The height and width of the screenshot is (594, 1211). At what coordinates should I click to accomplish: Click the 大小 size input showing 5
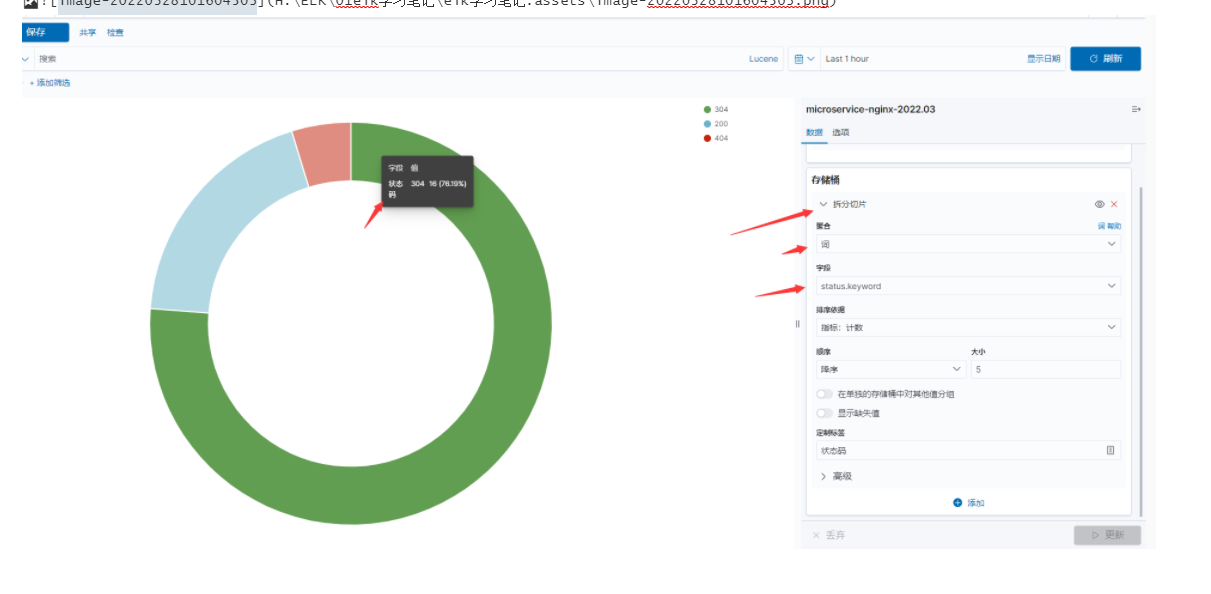tap(1046, 369)
